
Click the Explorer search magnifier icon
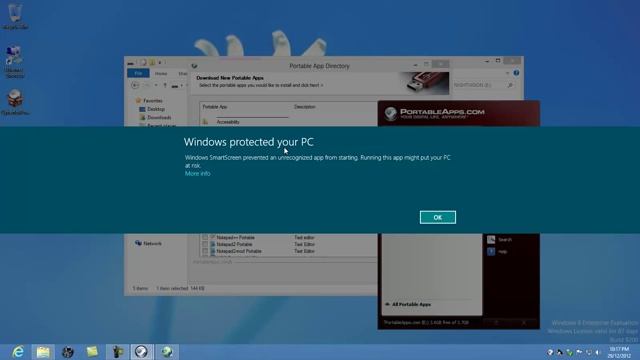[510, 85]
